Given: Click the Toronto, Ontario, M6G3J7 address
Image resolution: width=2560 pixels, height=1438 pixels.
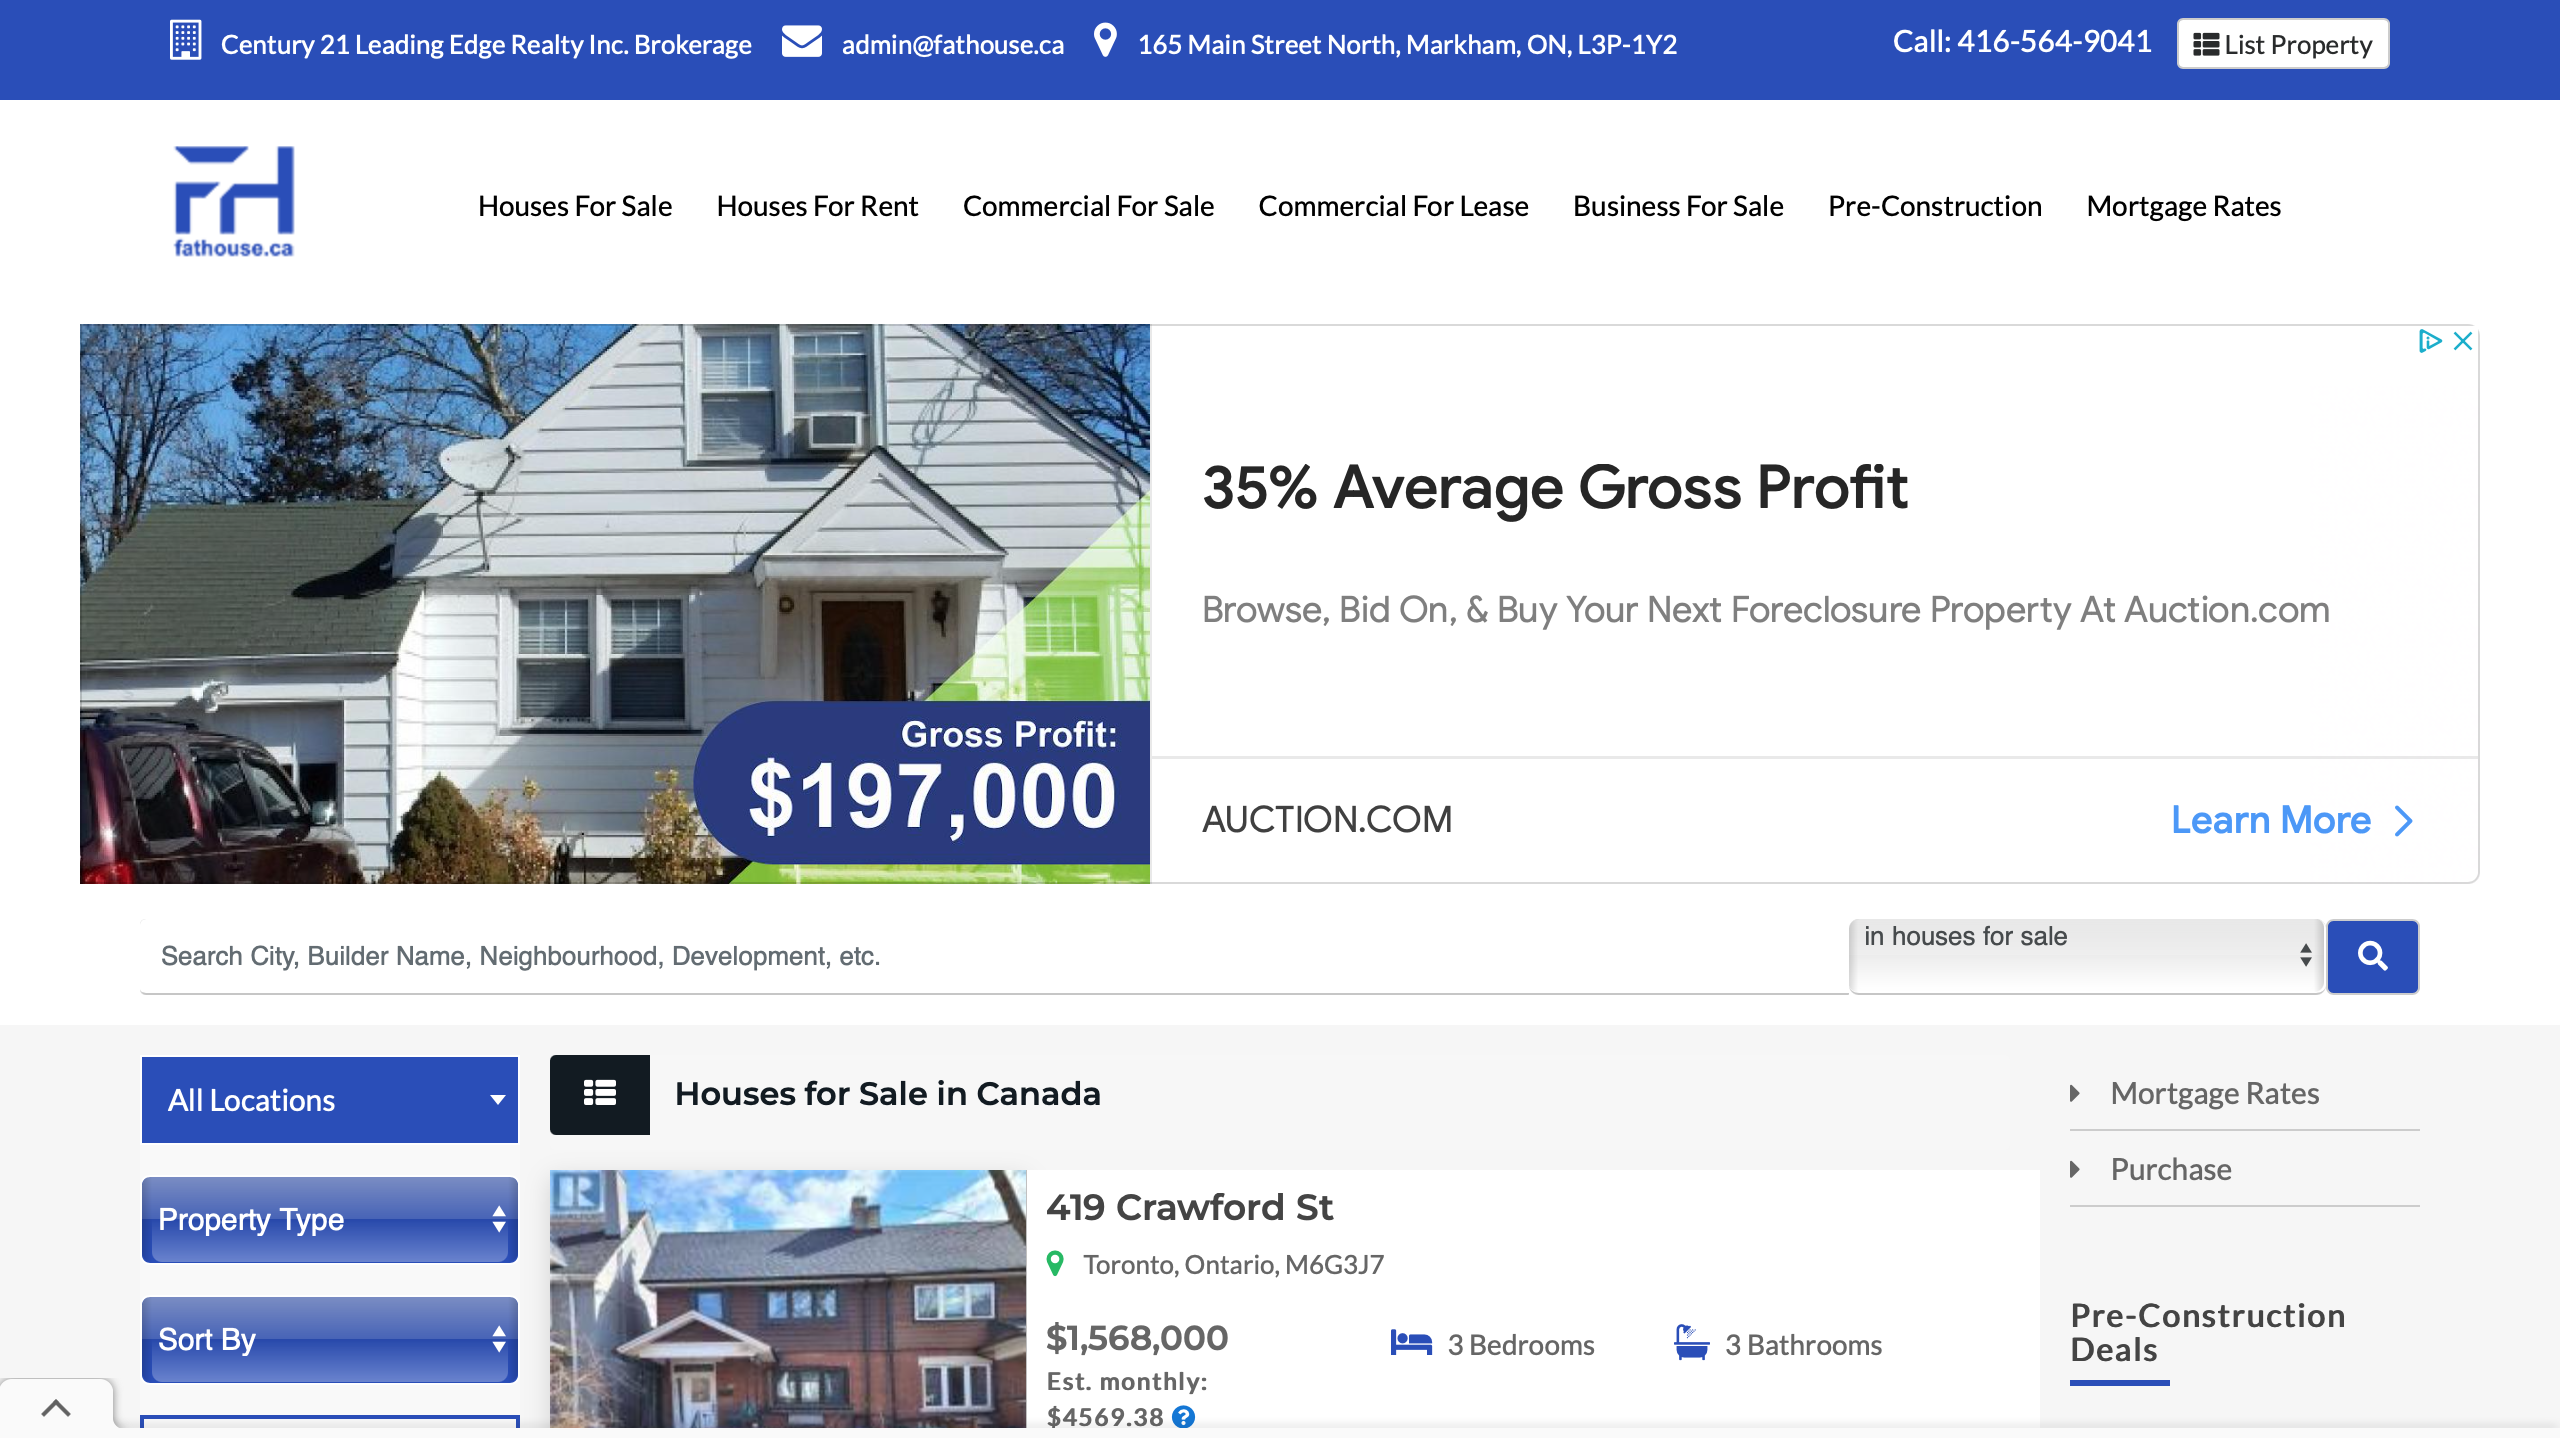Looking at the screenshot, I should pos(1234,1264).
